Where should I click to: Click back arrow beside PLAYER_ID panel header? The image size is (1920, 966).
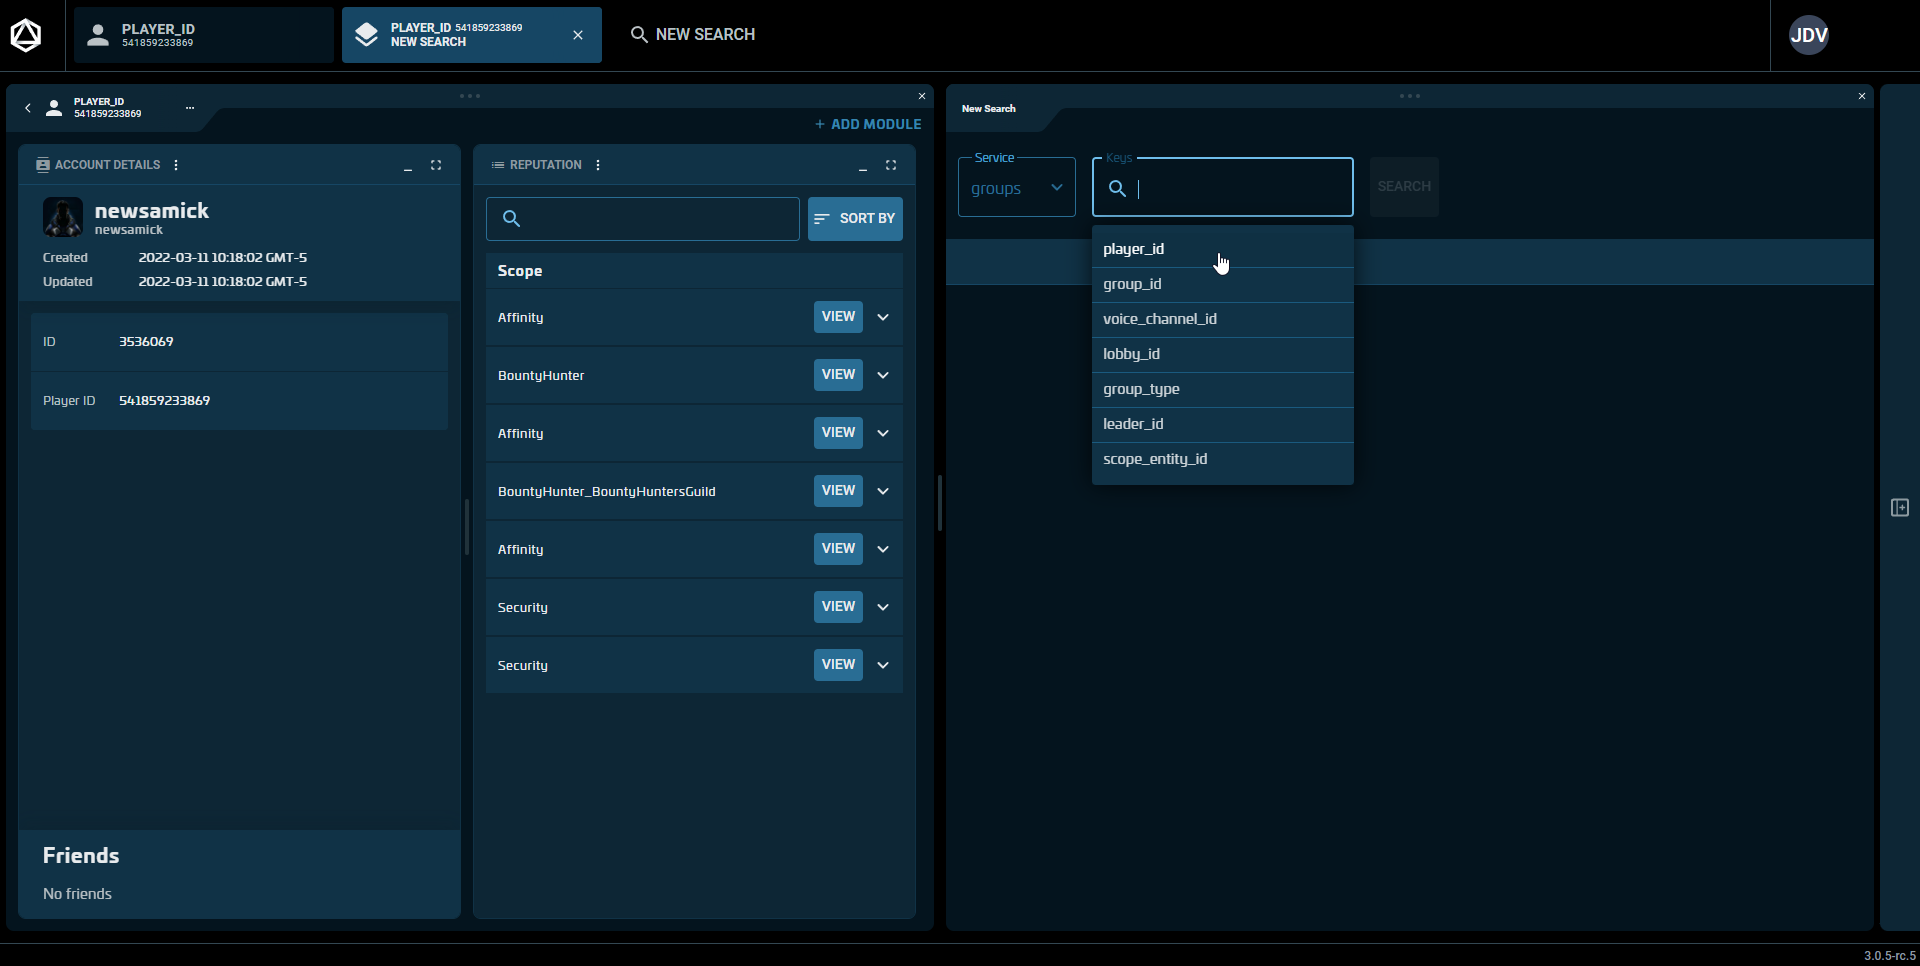[28, 108]
